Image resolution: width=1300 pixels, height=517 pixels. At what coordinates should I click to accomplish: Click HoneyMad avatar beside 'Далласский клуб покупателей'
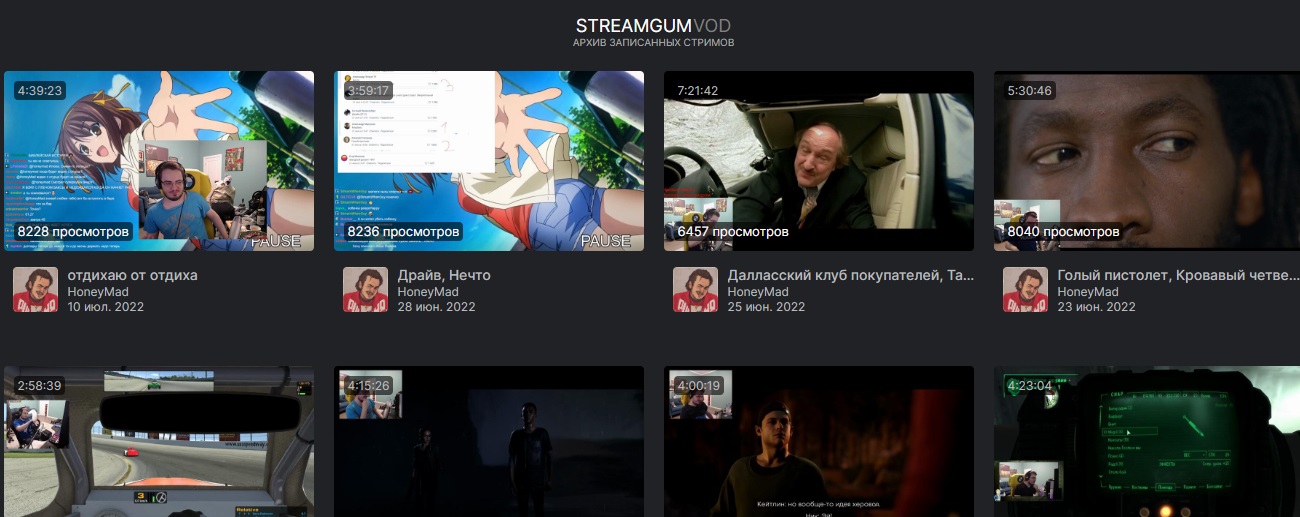695,290
